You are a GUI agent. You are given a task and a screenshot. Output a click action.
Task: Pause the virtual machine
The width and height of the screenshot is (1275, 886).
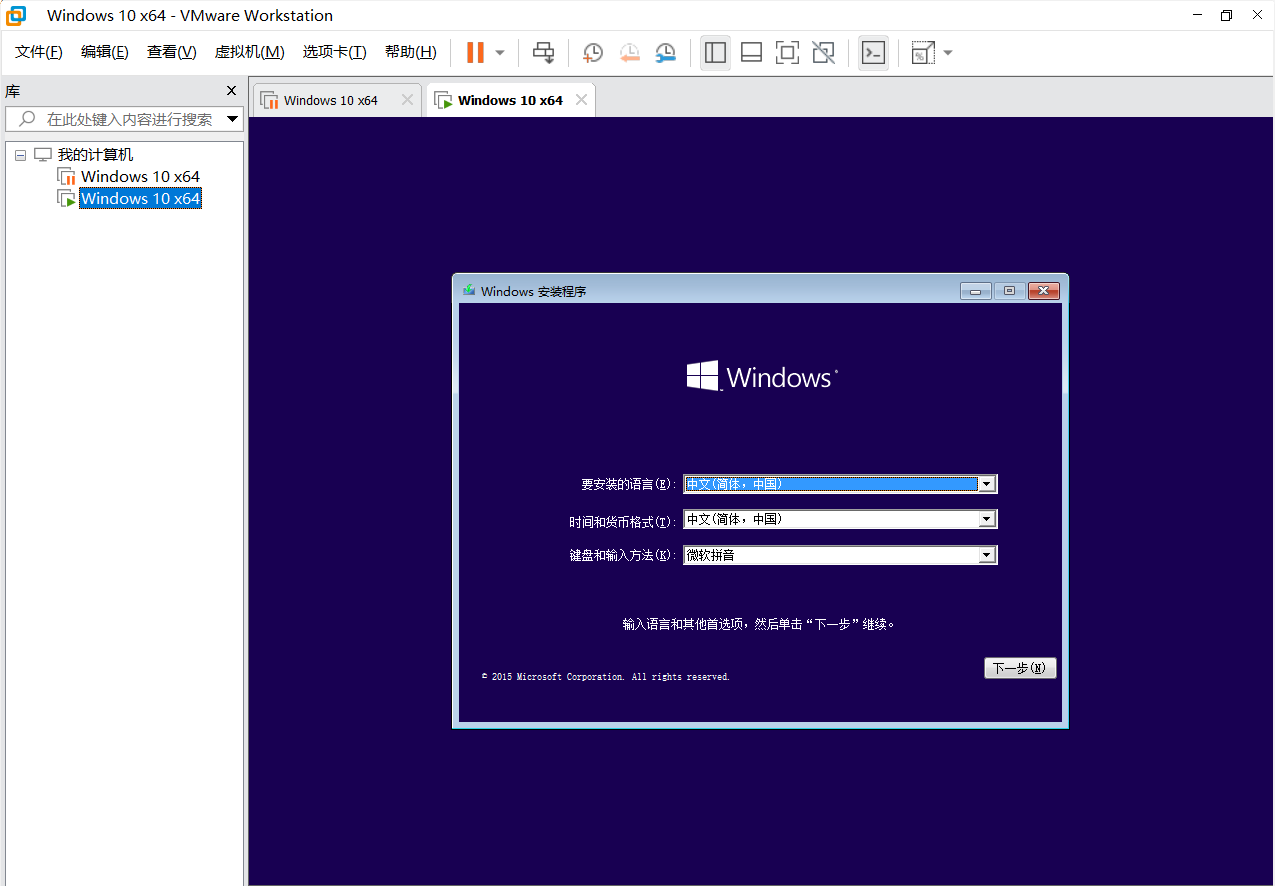tap(476, 52)
